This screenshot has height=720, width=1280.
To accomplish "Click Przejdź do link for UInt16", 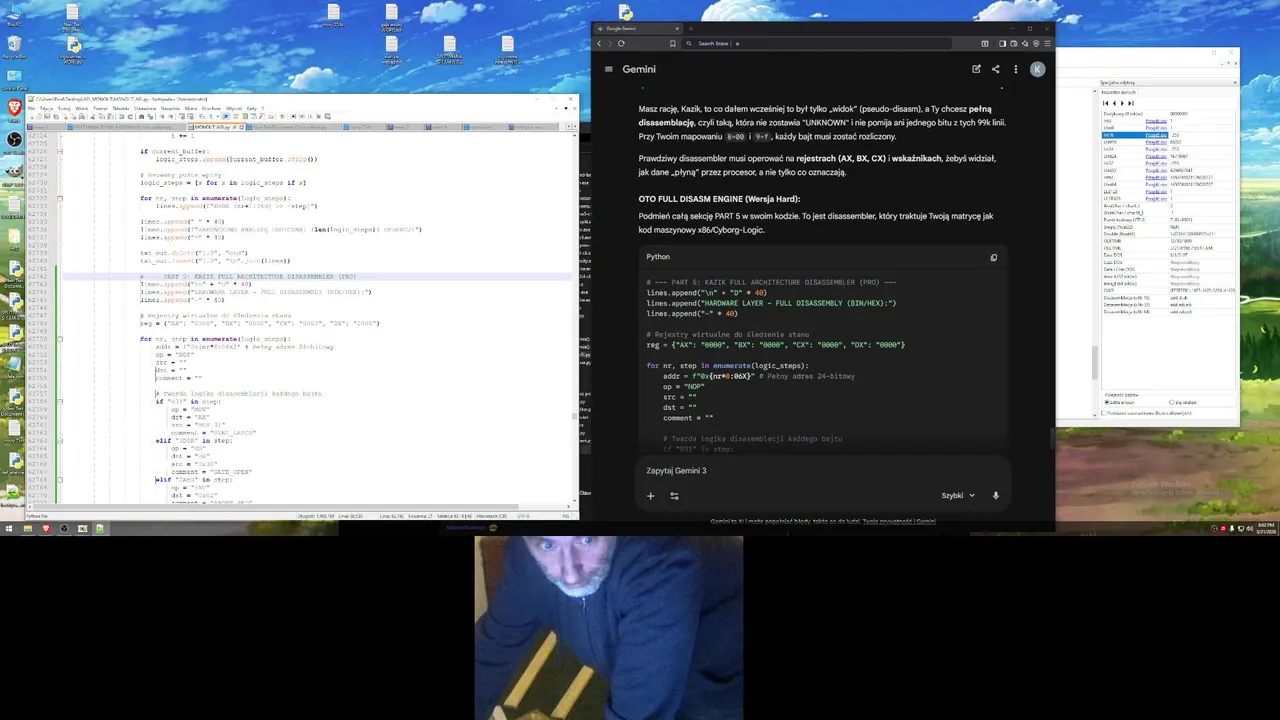I will pos(1156,142).
